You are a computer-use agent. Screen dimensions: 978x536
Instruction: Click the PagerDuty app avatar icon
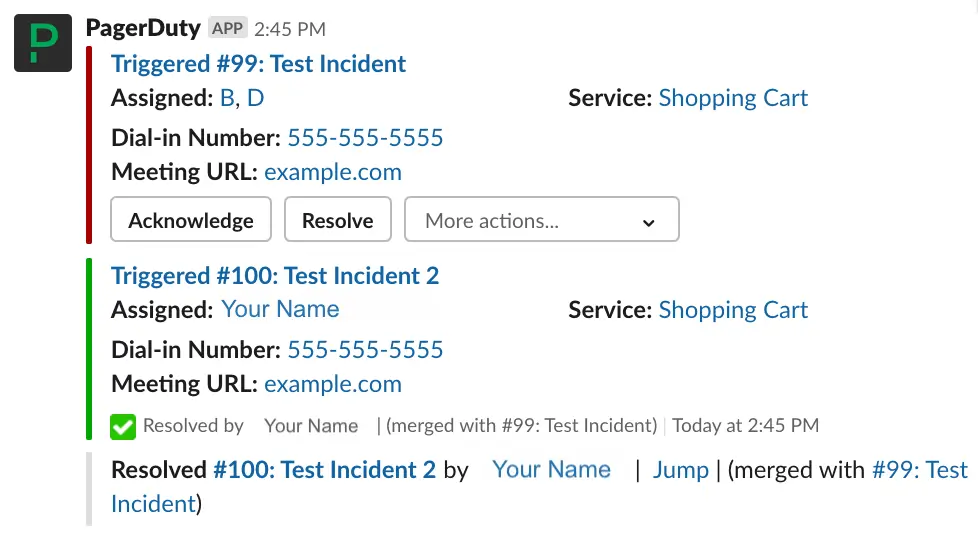tap(43, 43)
